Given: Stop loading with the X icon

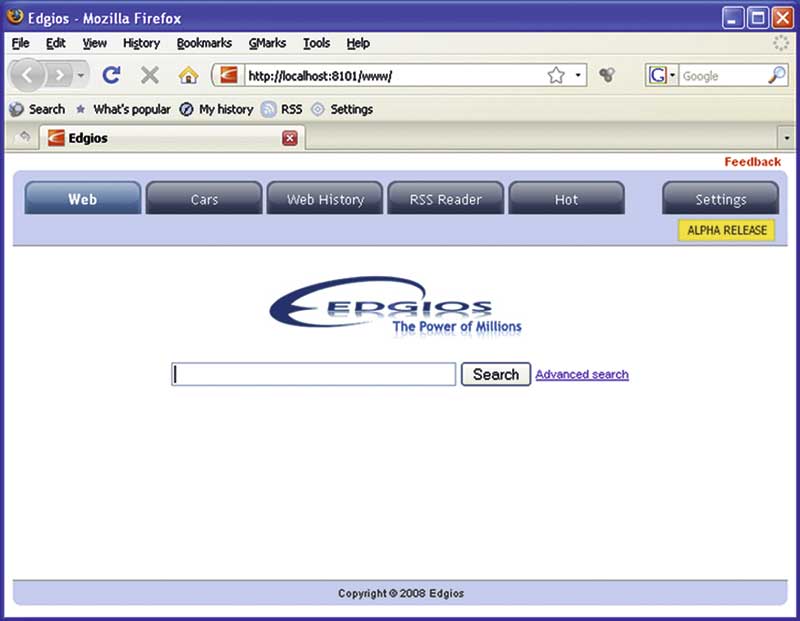Looking at the screenshot, I should pos(149,76).
